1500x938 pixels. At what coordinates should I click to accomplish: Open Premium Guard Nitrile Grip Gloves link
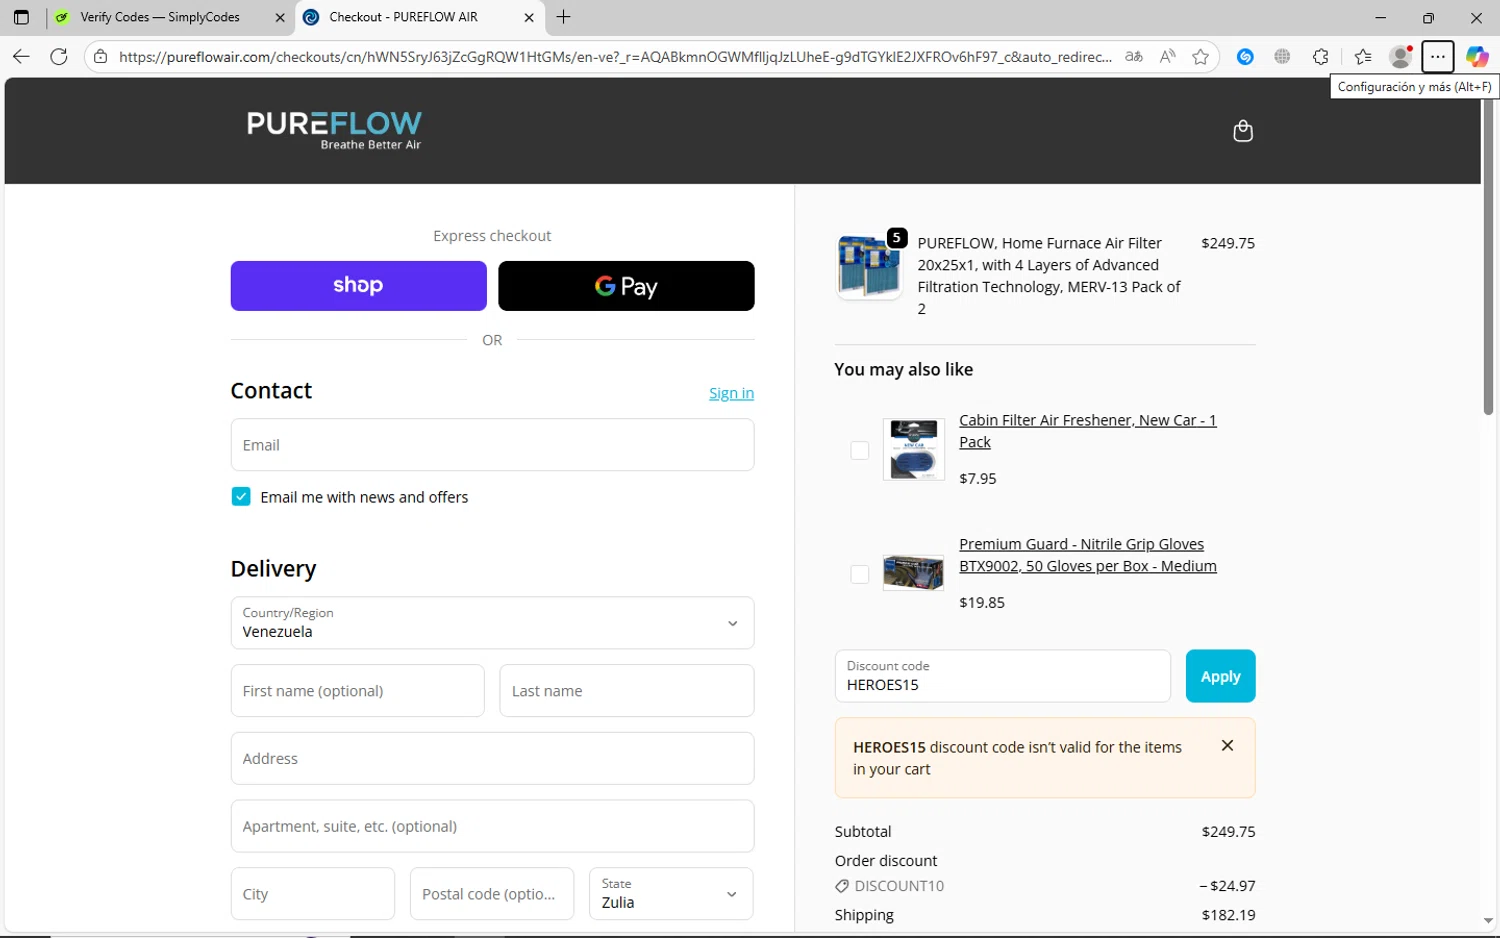tap(1088, 555)
